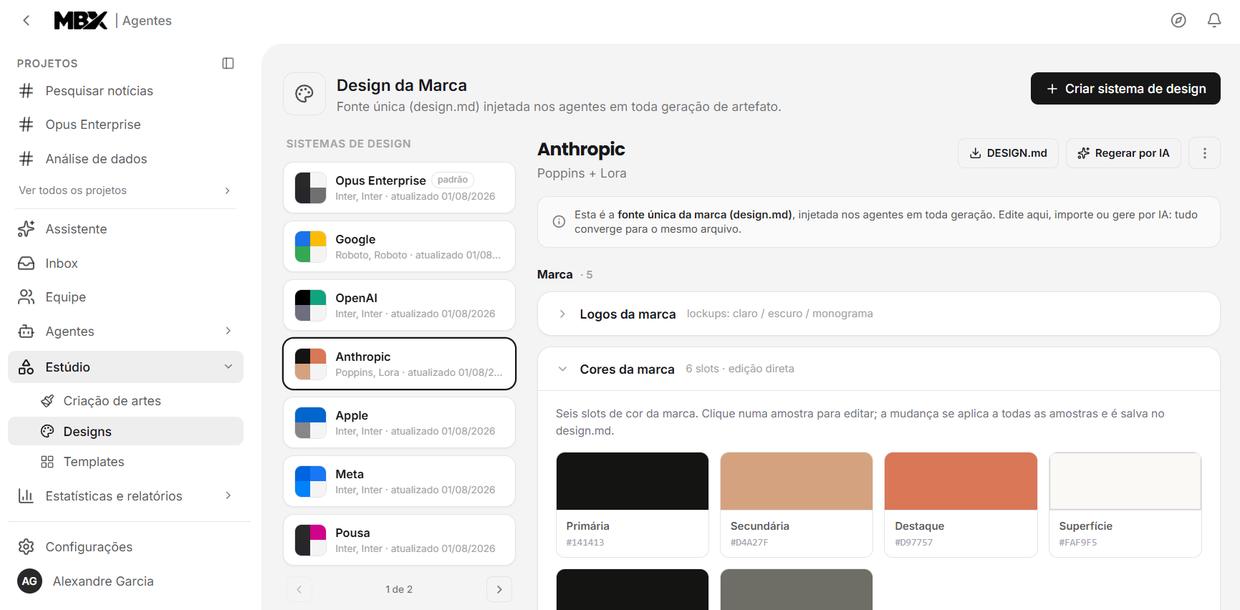Edit the Destaque color swatch #D97757
The height and width of the screenshot is (610, 1240).
961,481
